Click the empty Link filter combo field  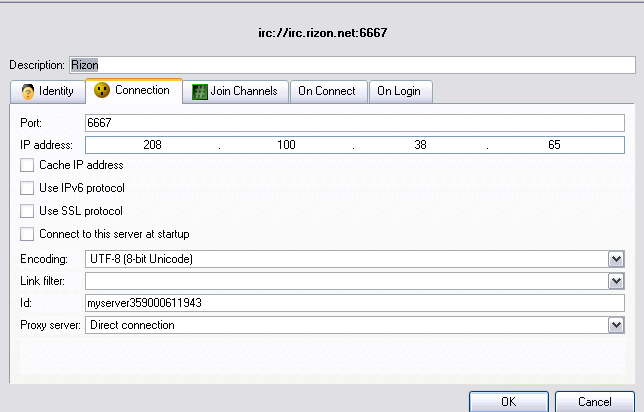point(355,281)
